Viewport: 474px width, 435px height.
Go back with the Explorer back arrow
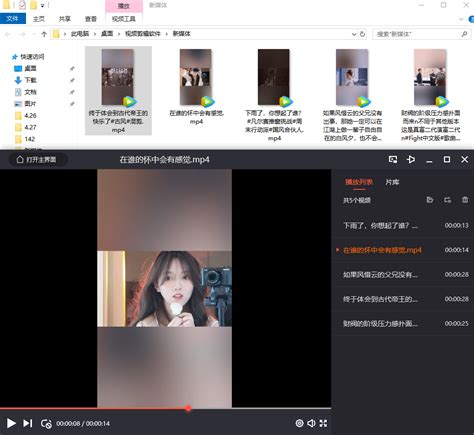tap(8, 34)
